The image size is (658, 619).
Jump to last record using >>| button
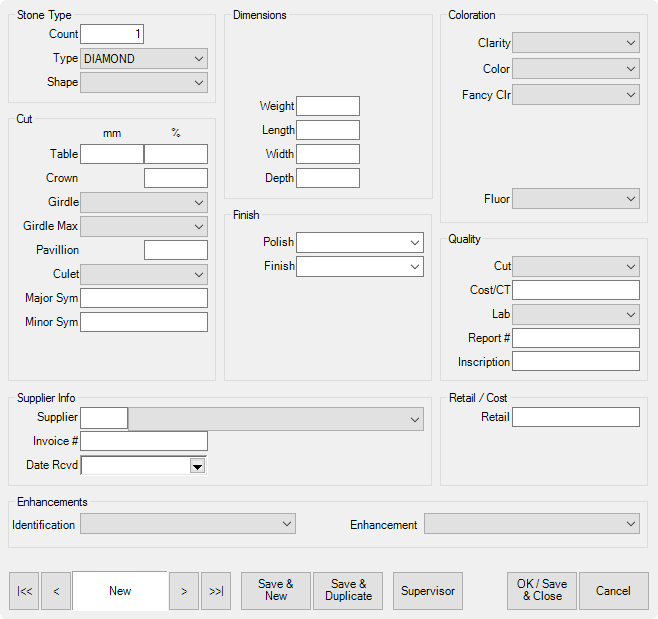point(216,591)
